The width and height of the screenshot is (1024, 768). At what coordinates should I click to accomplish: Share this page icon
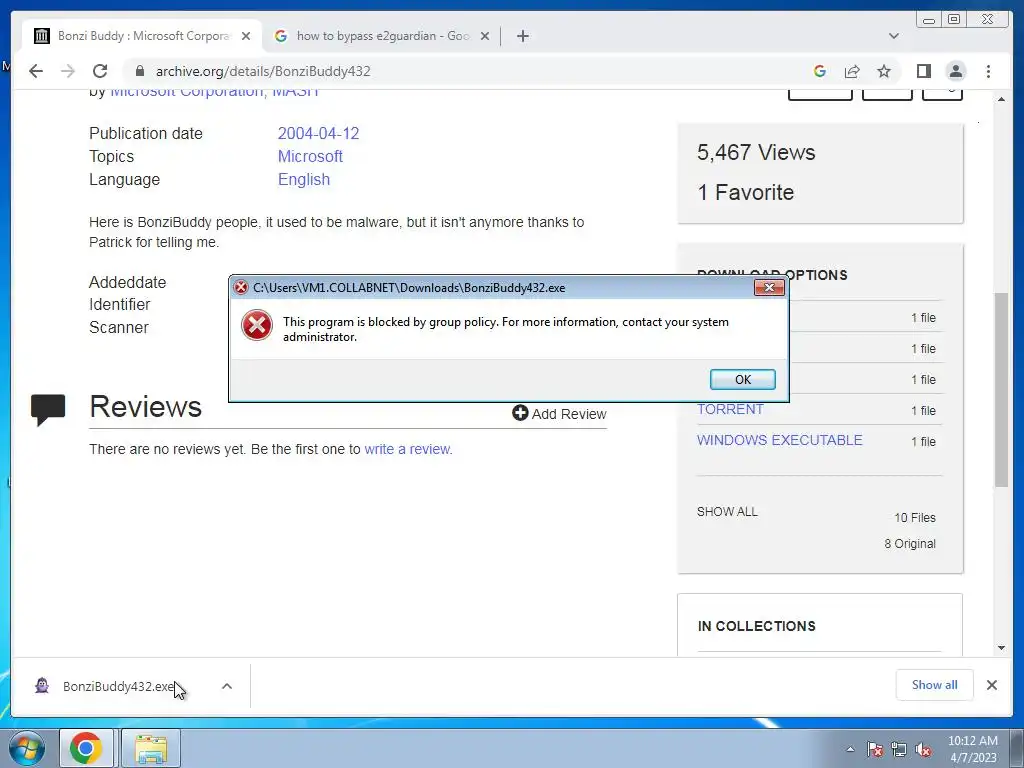pos(852,71)
